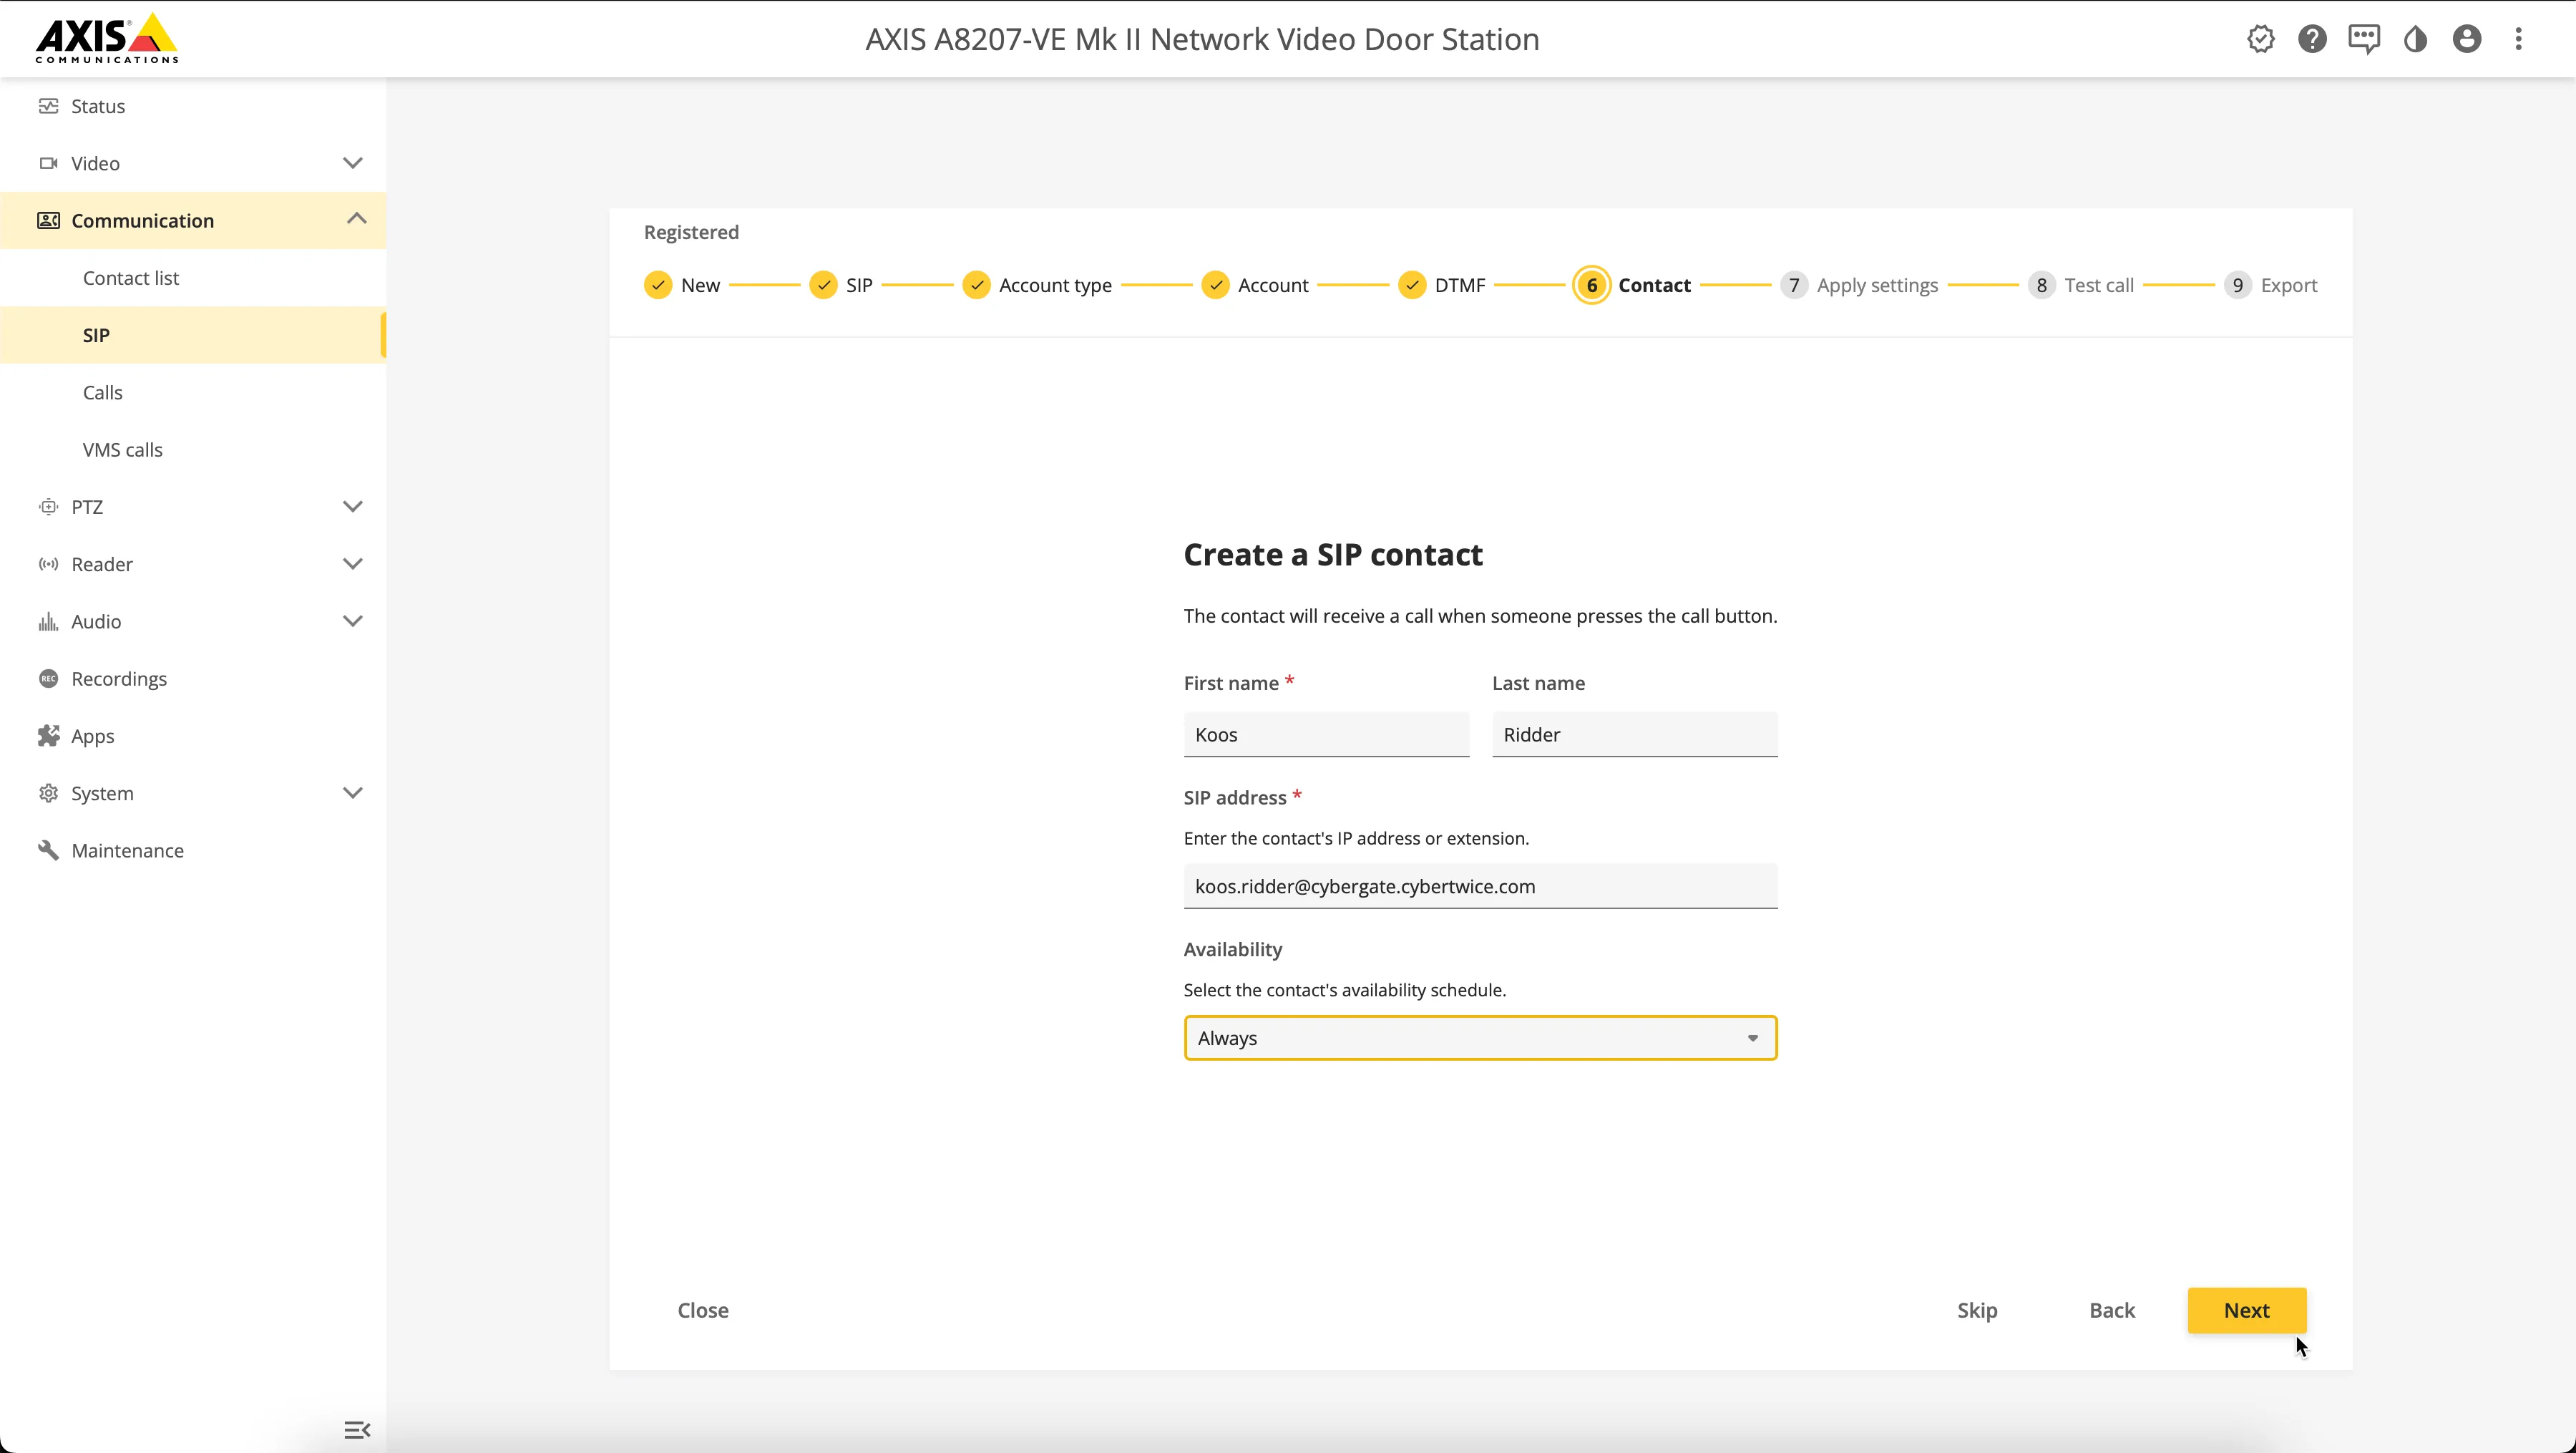
Task: Open the Calls sidebar item
Action: (103, 392)
